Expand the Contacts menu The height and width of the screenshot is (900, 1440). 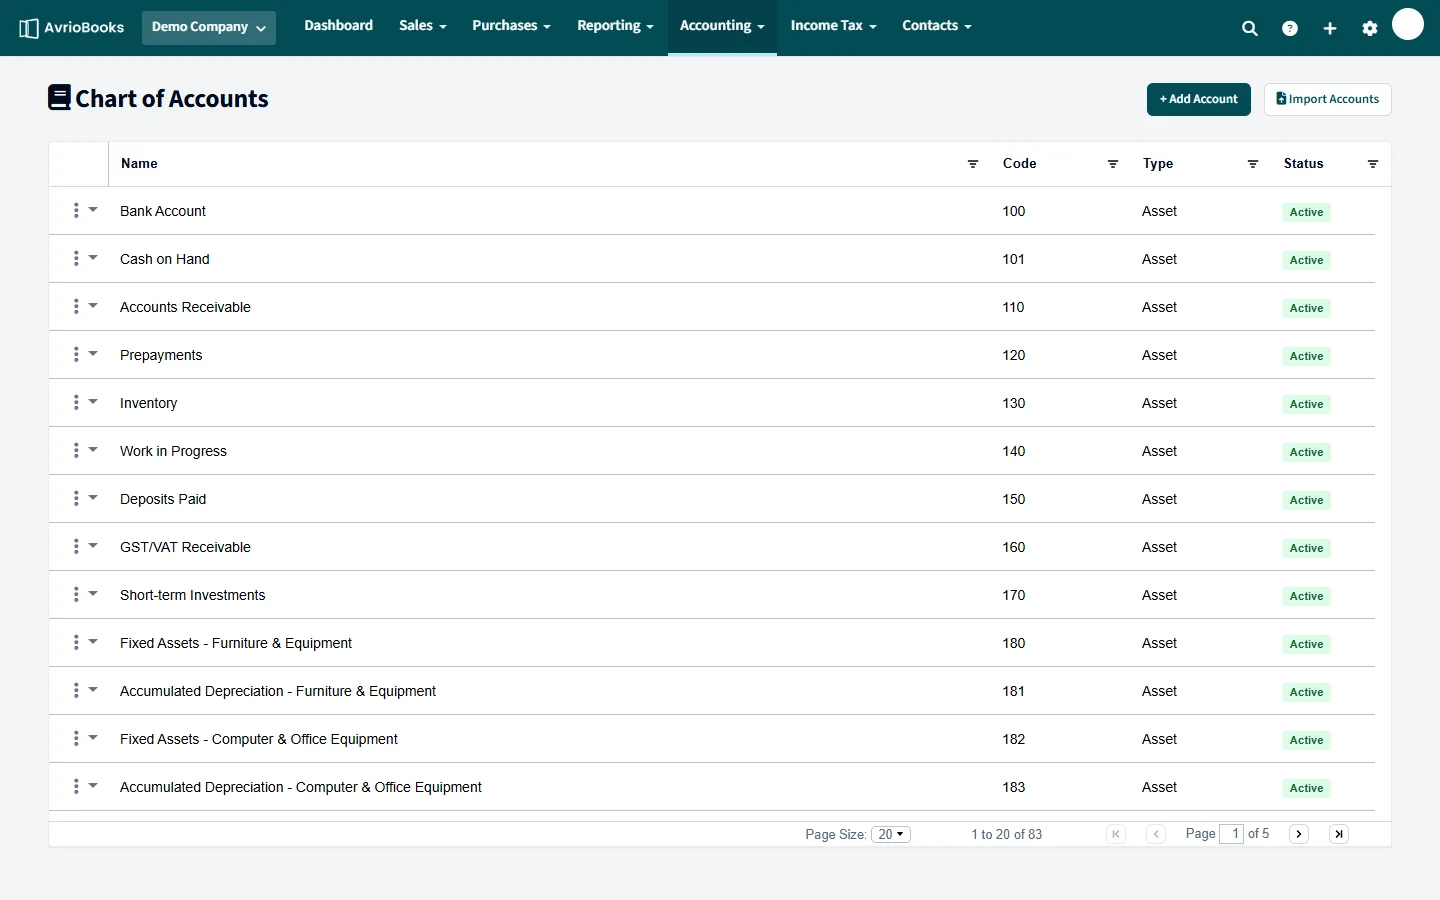pyautogui.click(x=937, y=26)
